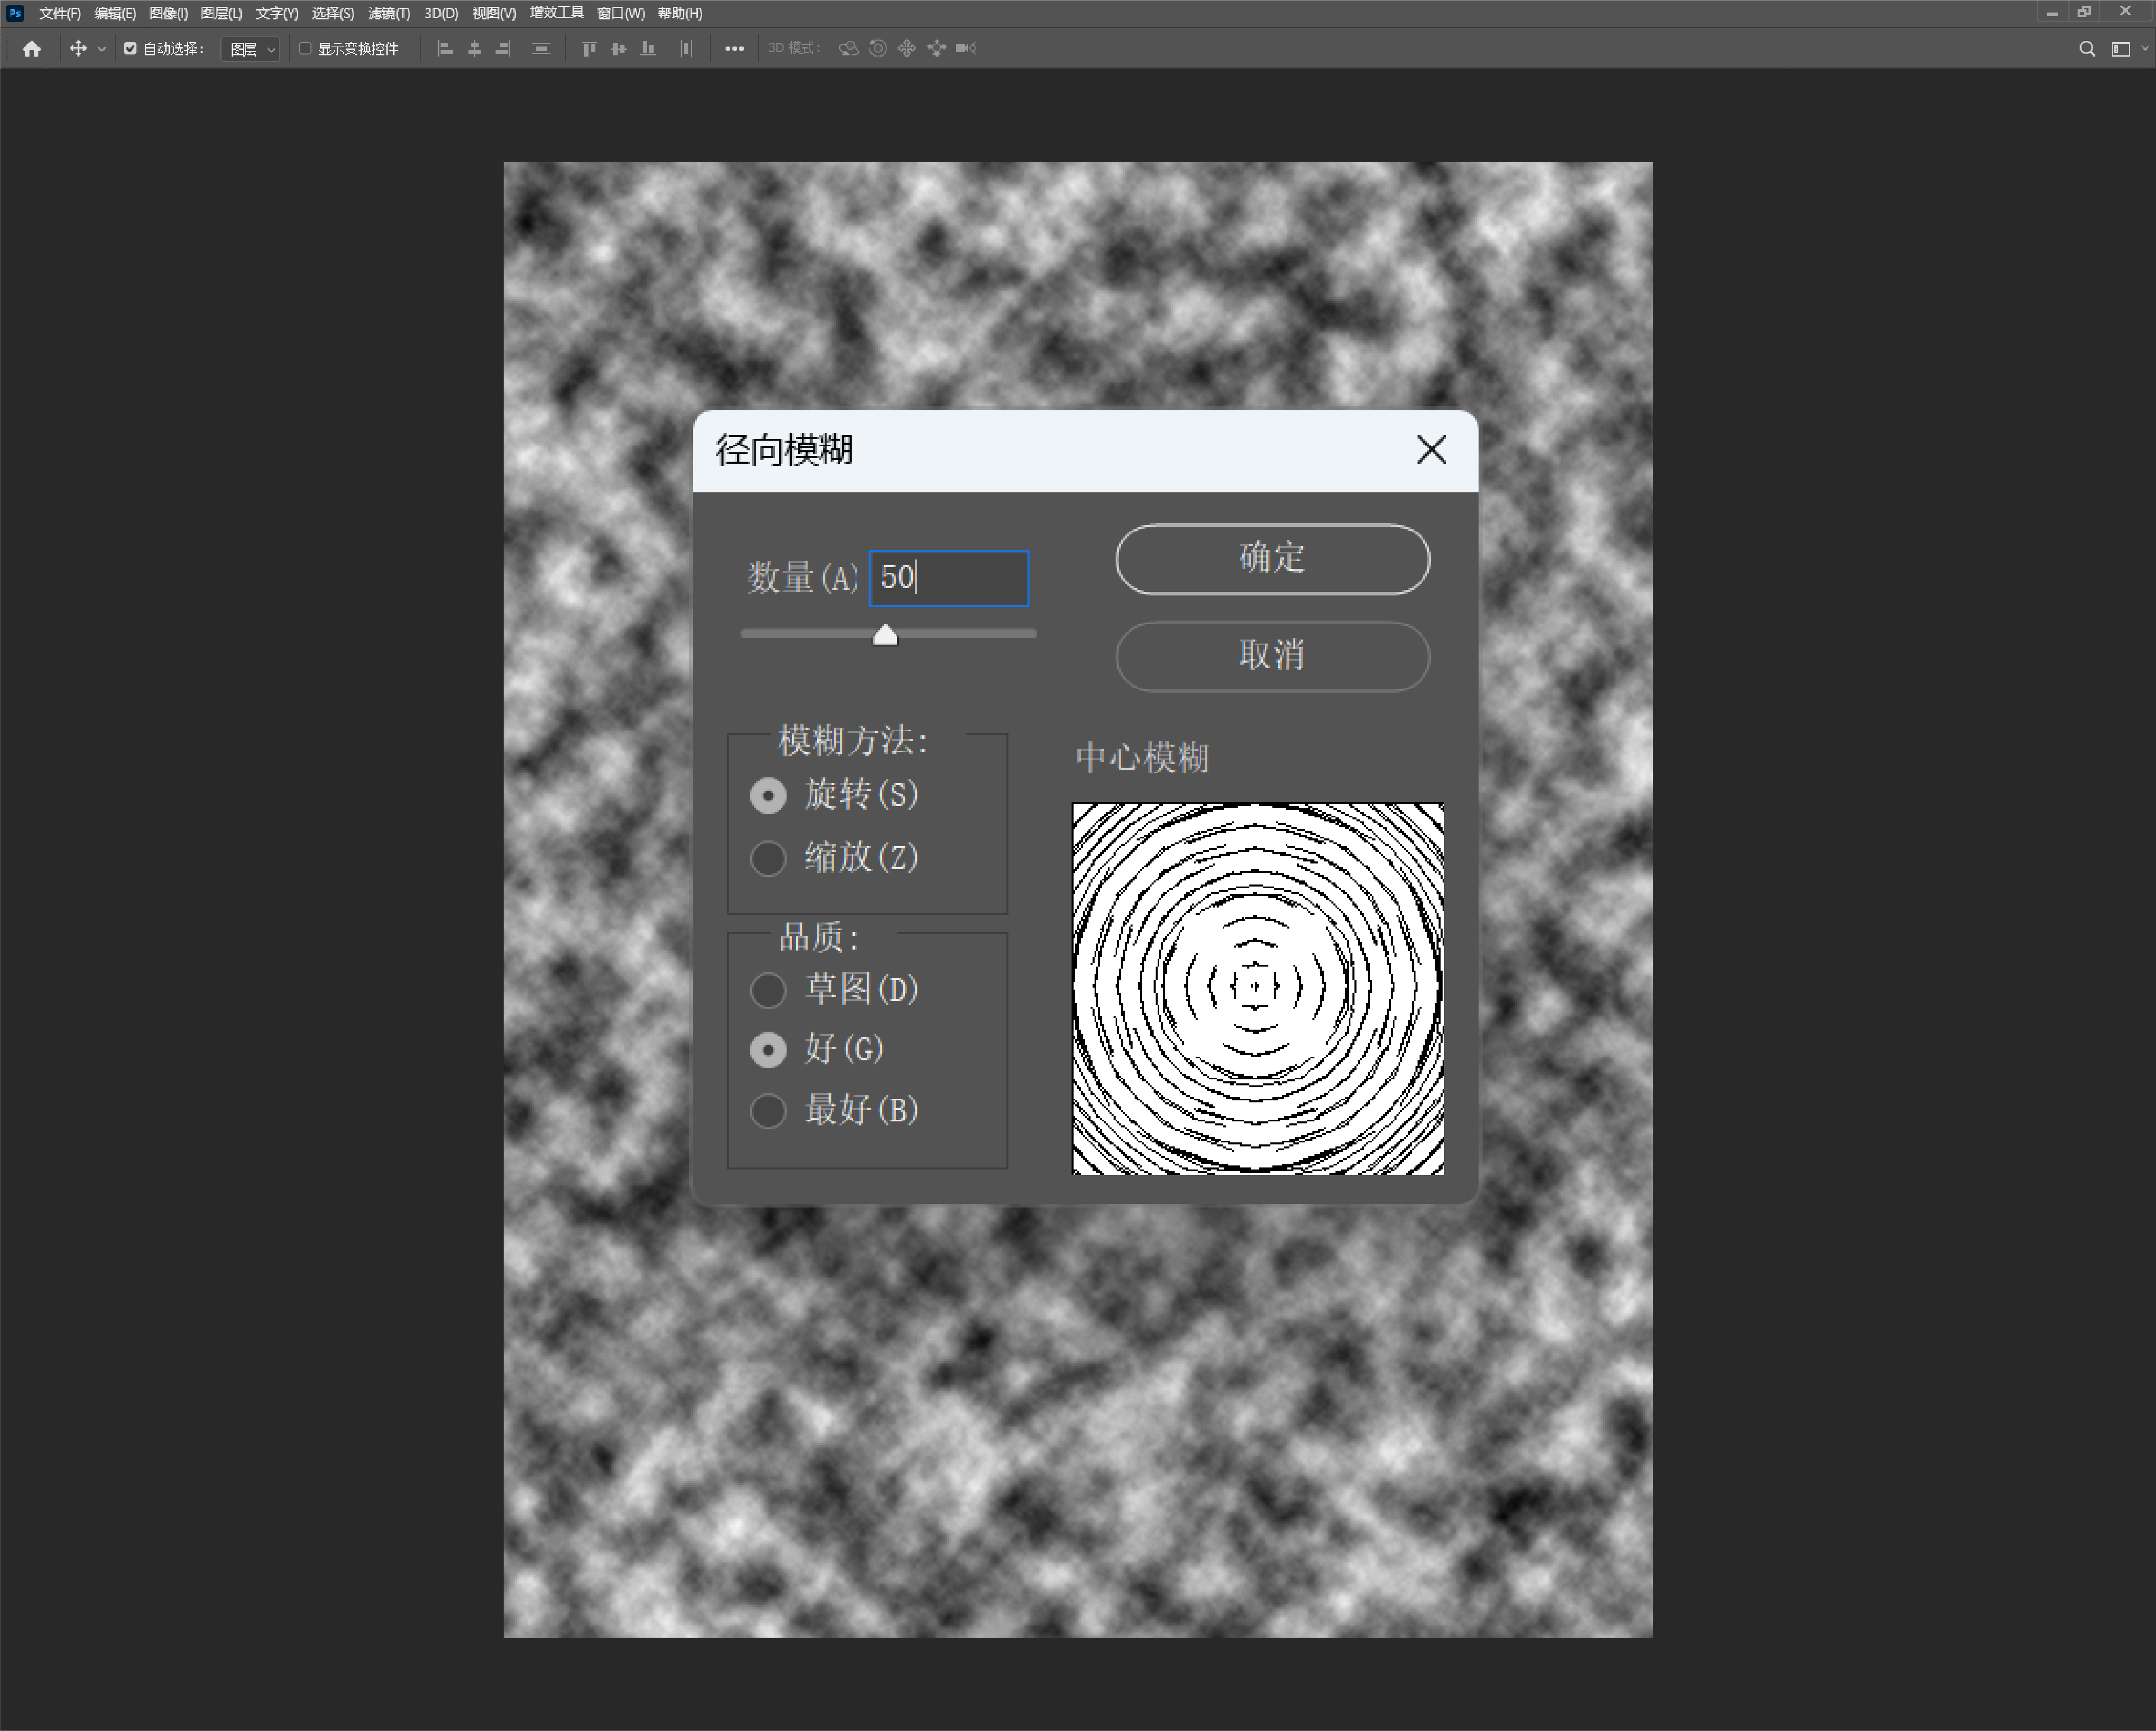Click the 3D pan object icon
The height and width of the screenshot is (1731, 2156).
coord(907,48)
